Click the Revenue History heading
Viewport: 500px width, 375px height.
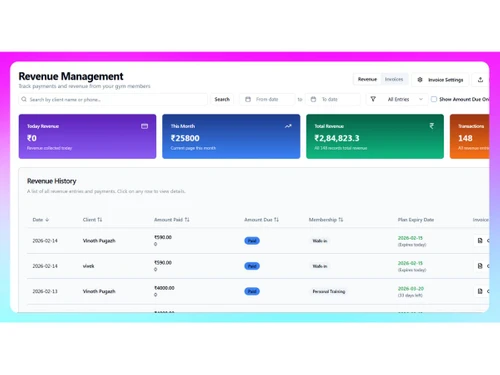(x=52, y=181)
